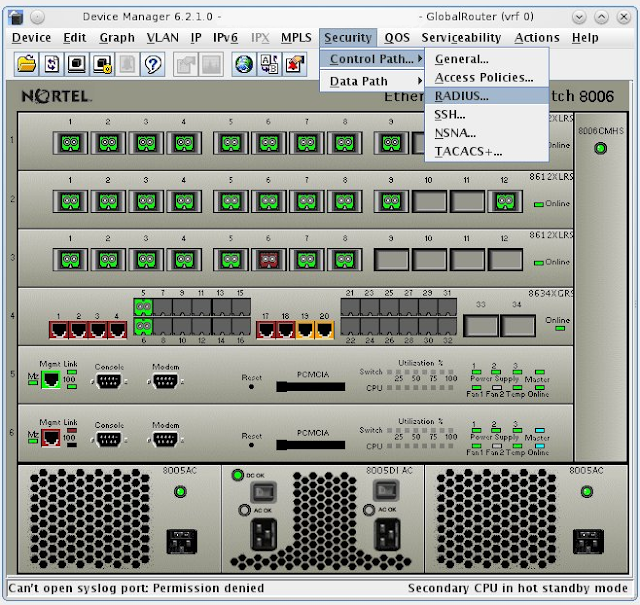Choose NSNA... from the Control Path submenu
This screenshot has width=640, height=605.
(487, 133)
